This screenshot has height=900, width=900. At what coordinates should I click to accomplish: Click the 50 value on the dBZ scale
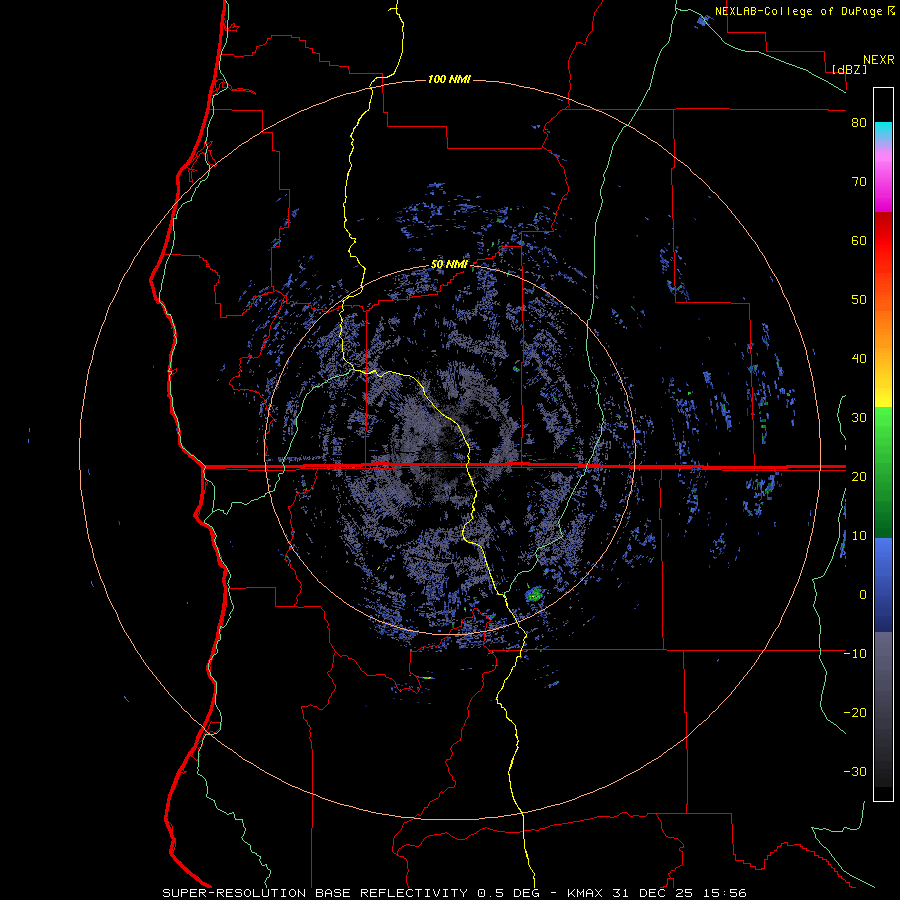859,300
